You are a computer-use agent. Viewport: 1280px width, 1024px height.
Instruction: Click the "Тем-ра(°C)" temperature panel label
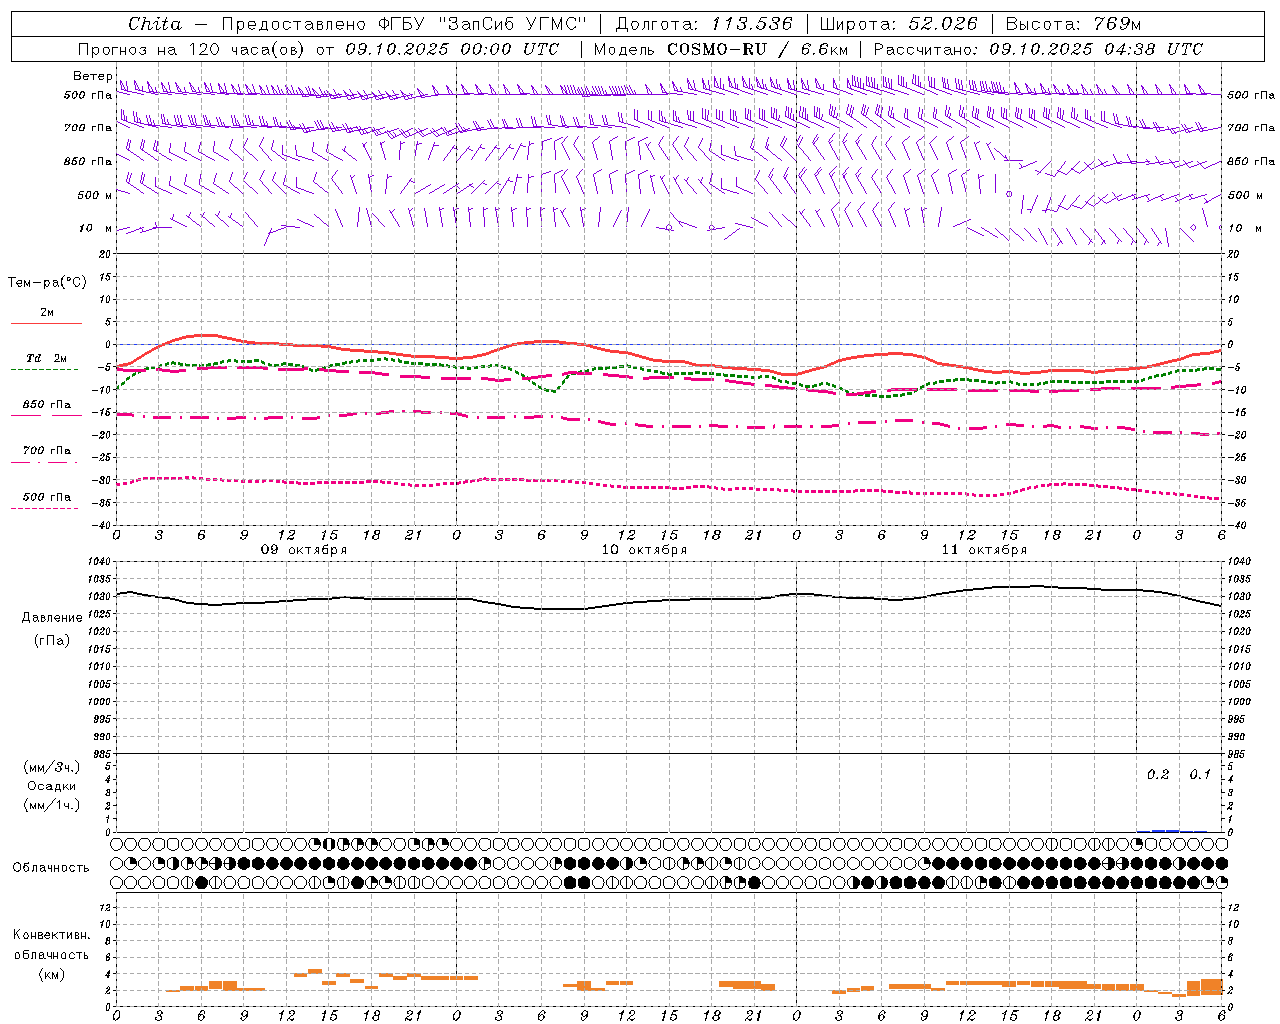47,283
